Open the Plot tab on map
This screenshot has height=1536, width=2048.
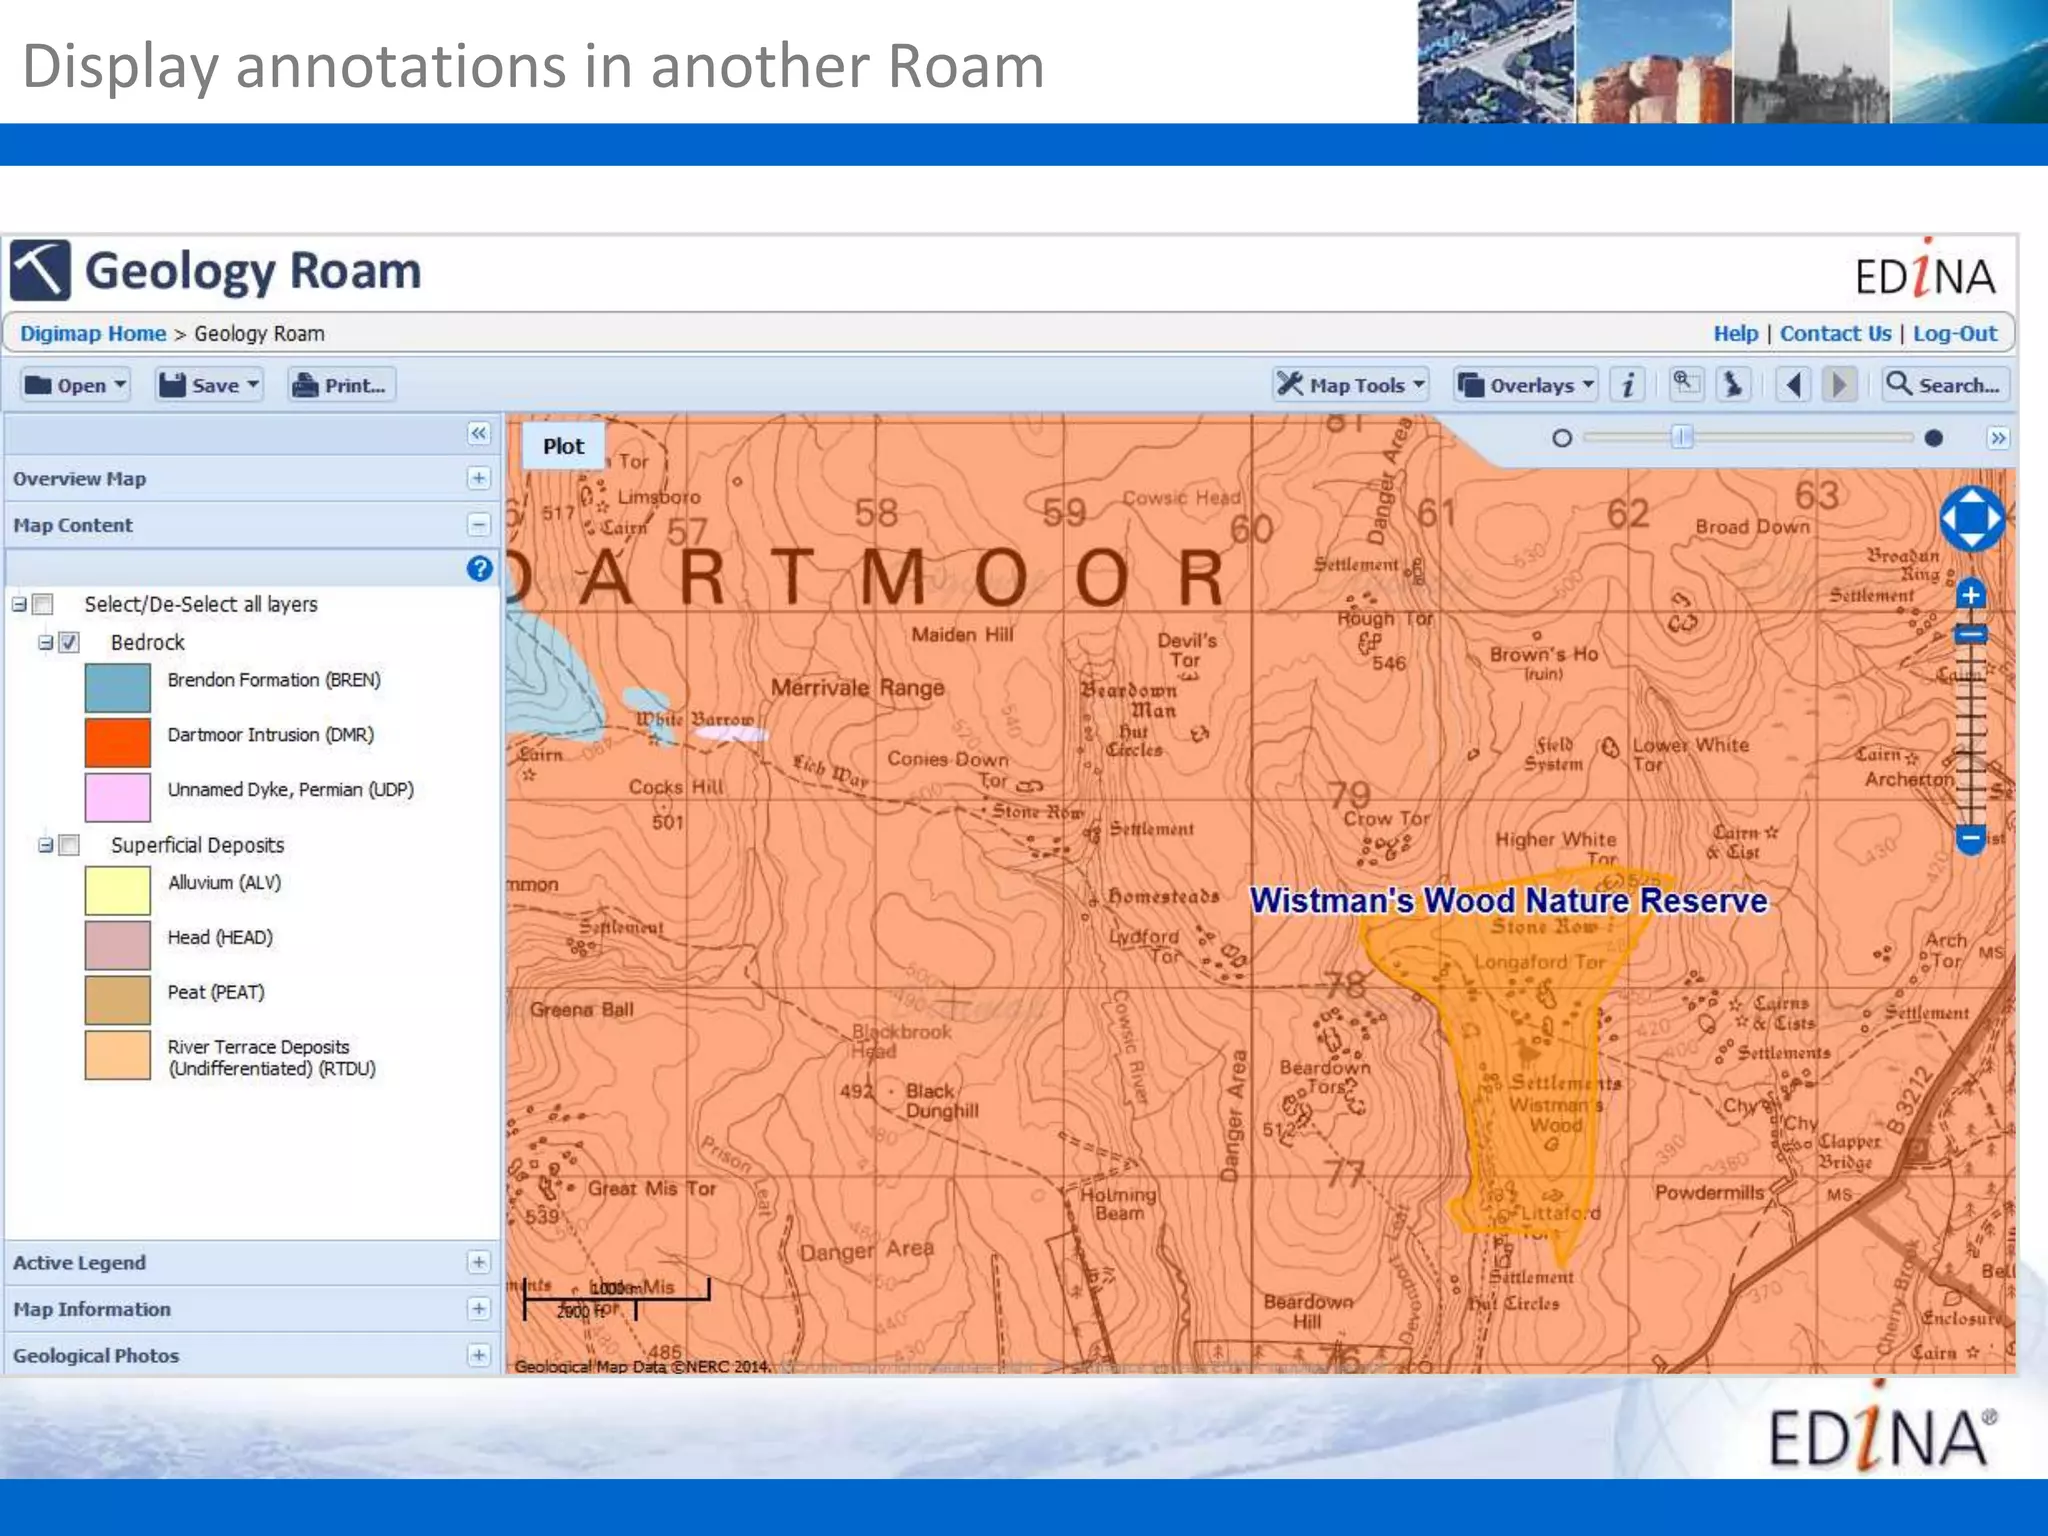564,446
